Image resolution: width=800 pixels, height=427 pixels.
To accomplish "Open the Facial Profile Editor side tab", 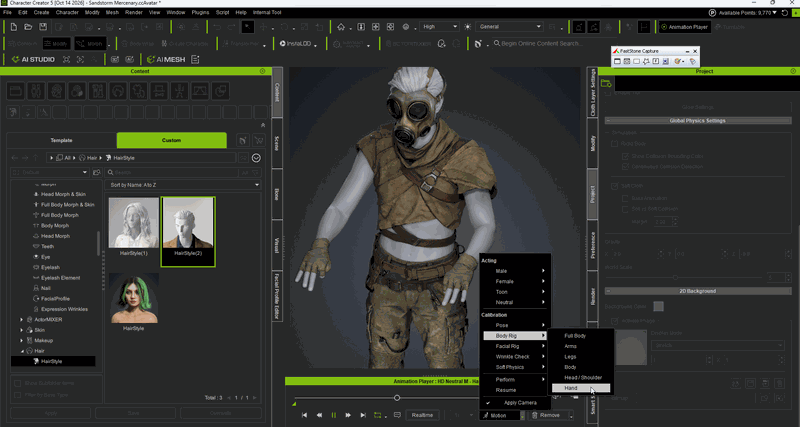I will (277, 296).
